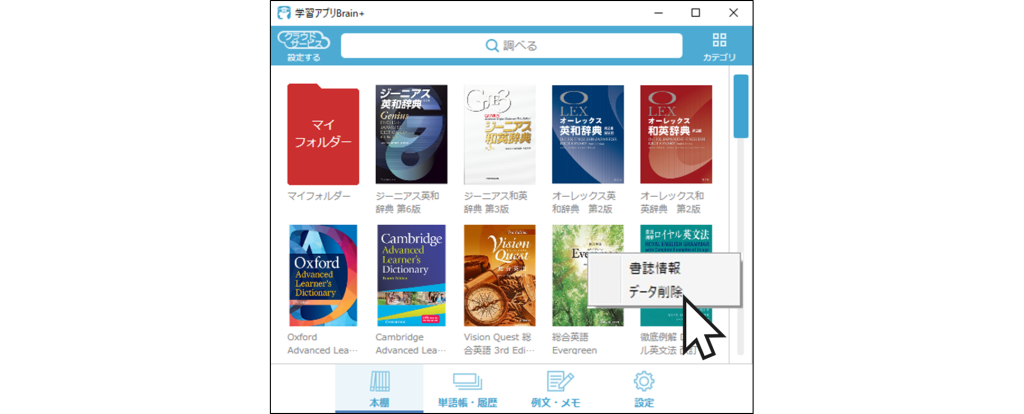Choose データ削除 from context menu
1024x414 pixels.
tap(655, 292)
